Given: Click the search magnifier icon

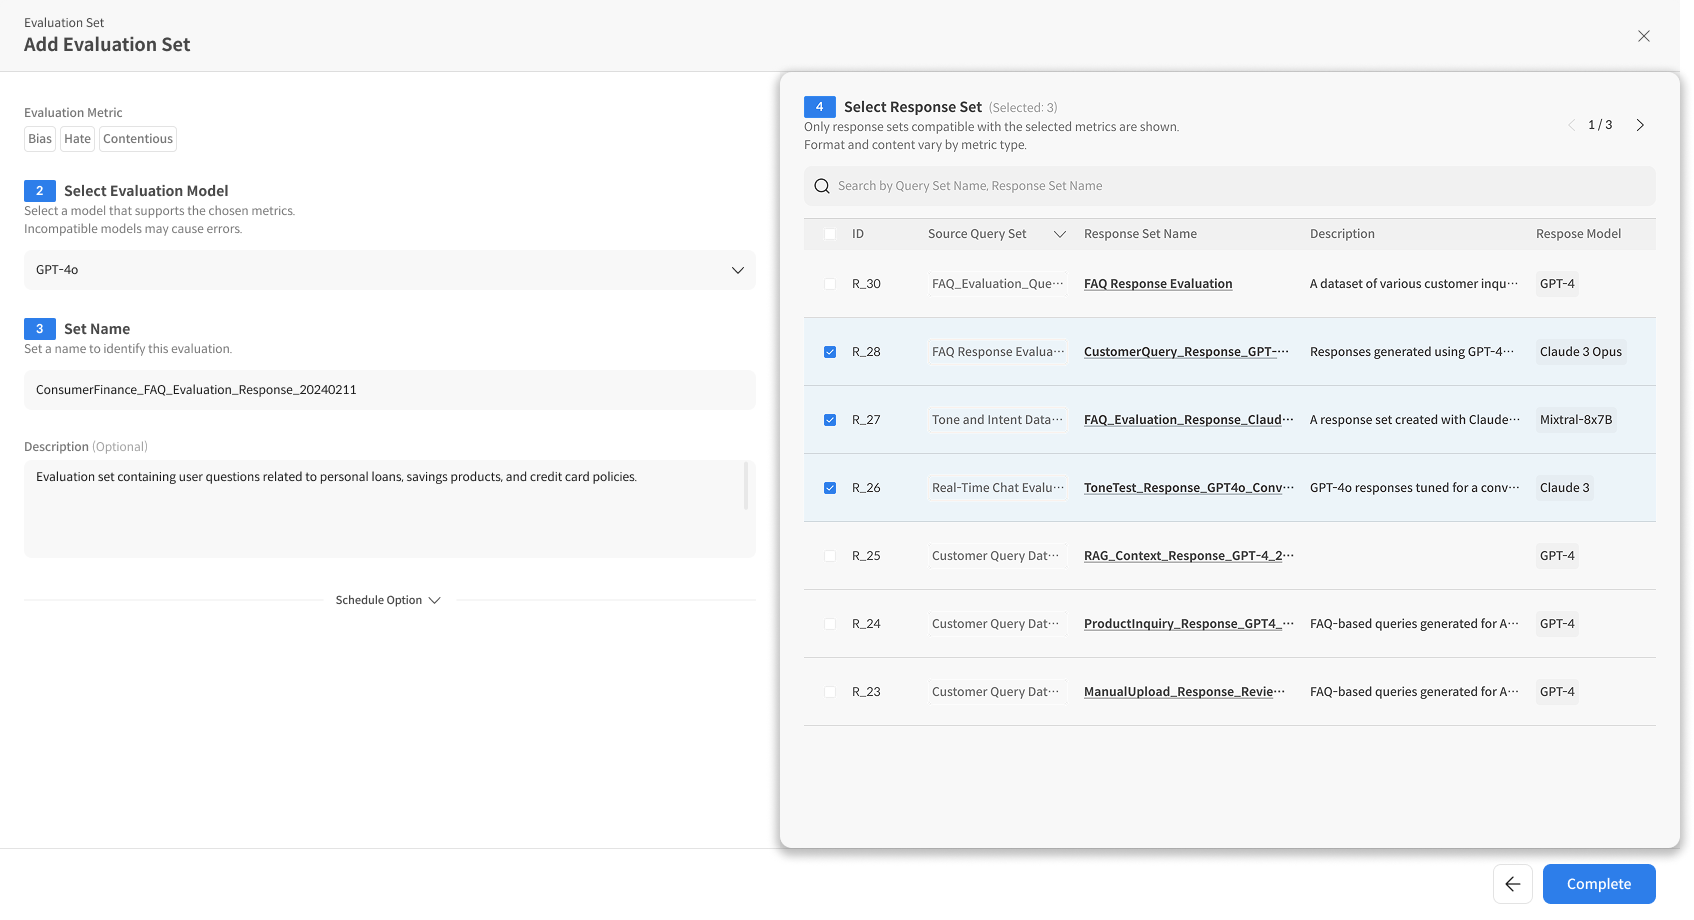Looking at the screenshot, I should click(822, 186).
